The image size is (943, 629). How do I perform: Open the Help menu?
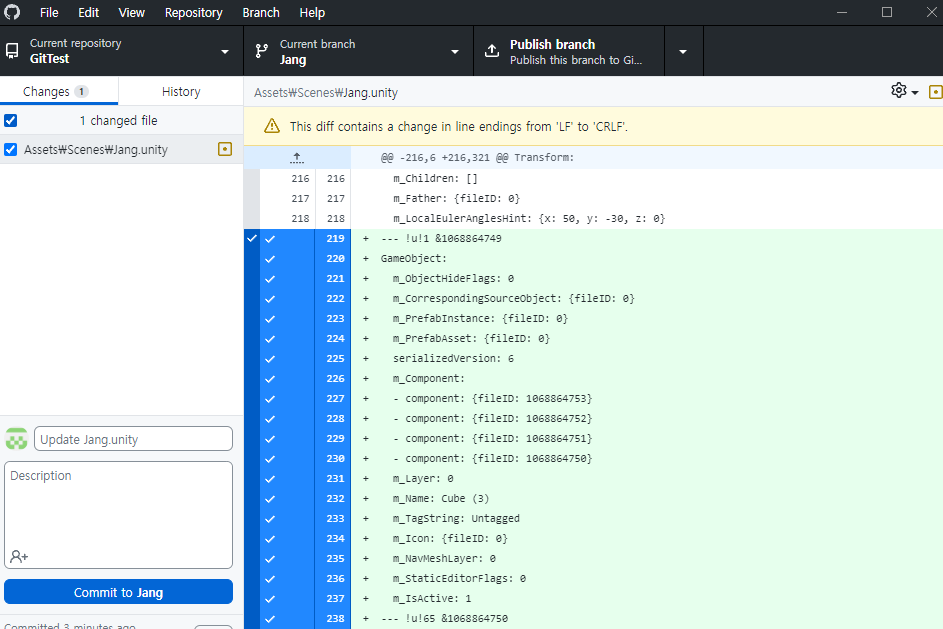click(312, 13)
